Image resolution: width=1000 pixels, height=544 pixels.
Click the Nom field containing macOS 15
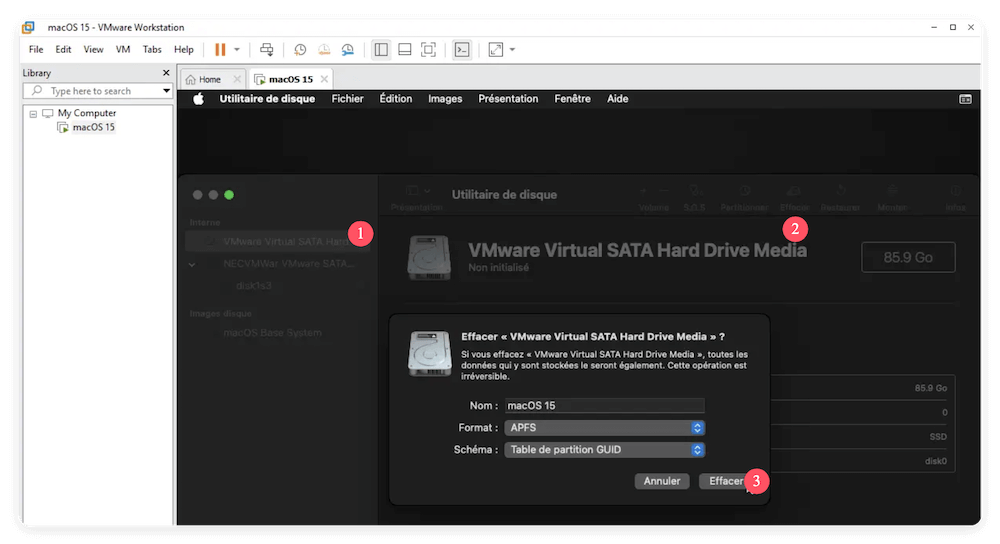click(605, 406)
